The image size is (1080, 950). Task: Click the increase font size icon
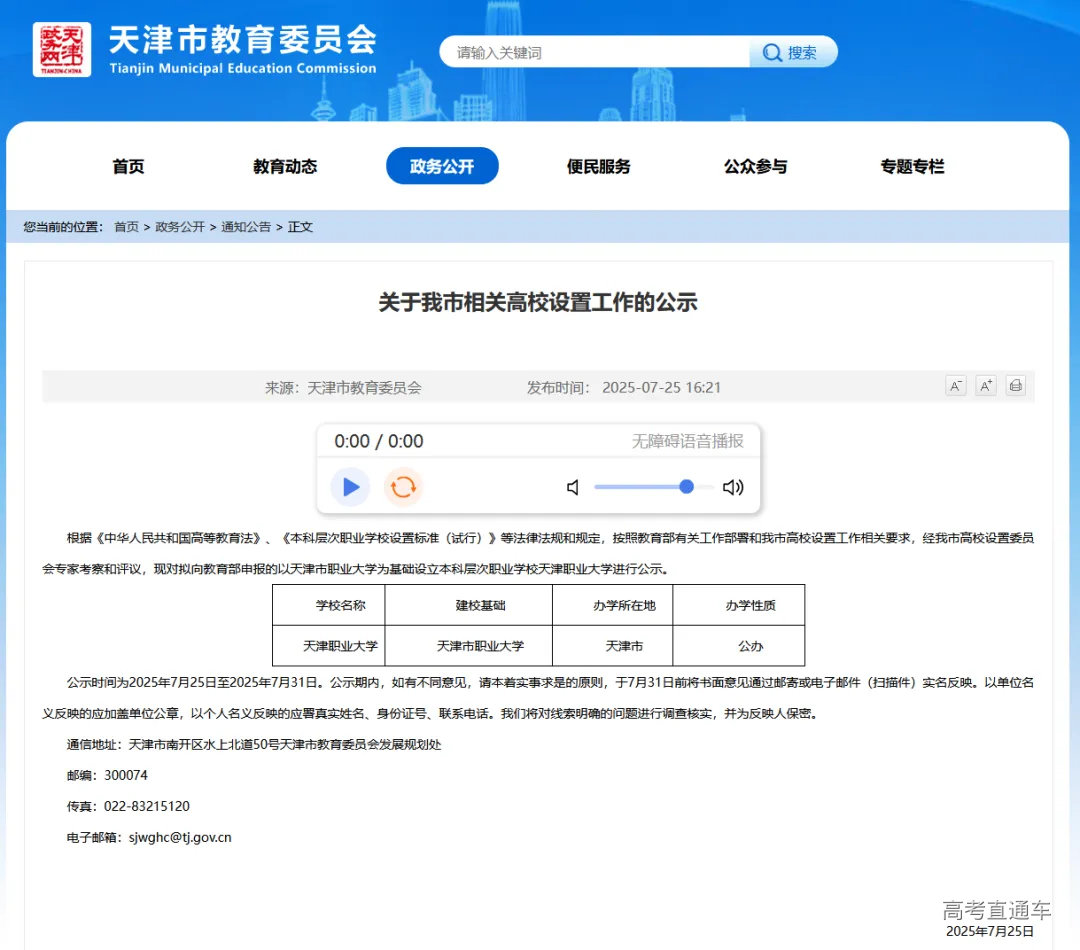(x=985, y=385)
